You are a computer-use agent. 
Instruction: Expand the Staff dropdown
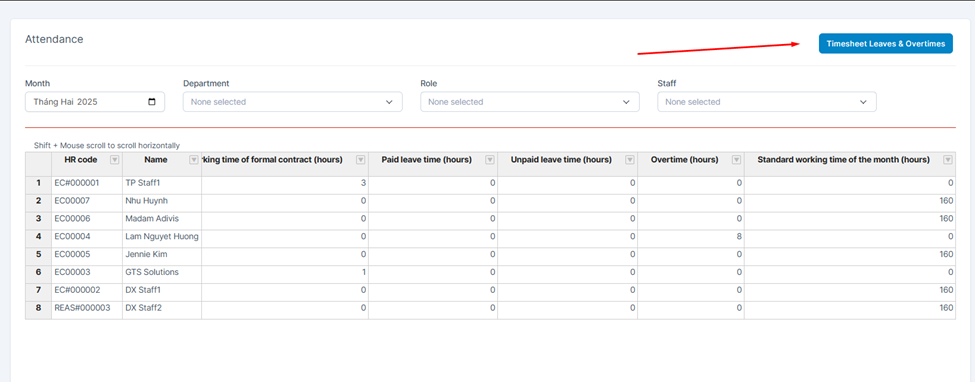(767, 102)
